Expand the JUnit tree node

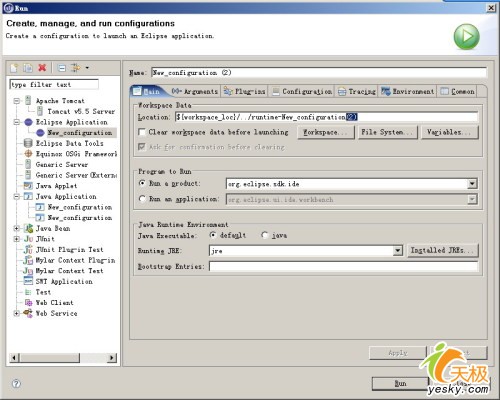(x=17, y=239)
